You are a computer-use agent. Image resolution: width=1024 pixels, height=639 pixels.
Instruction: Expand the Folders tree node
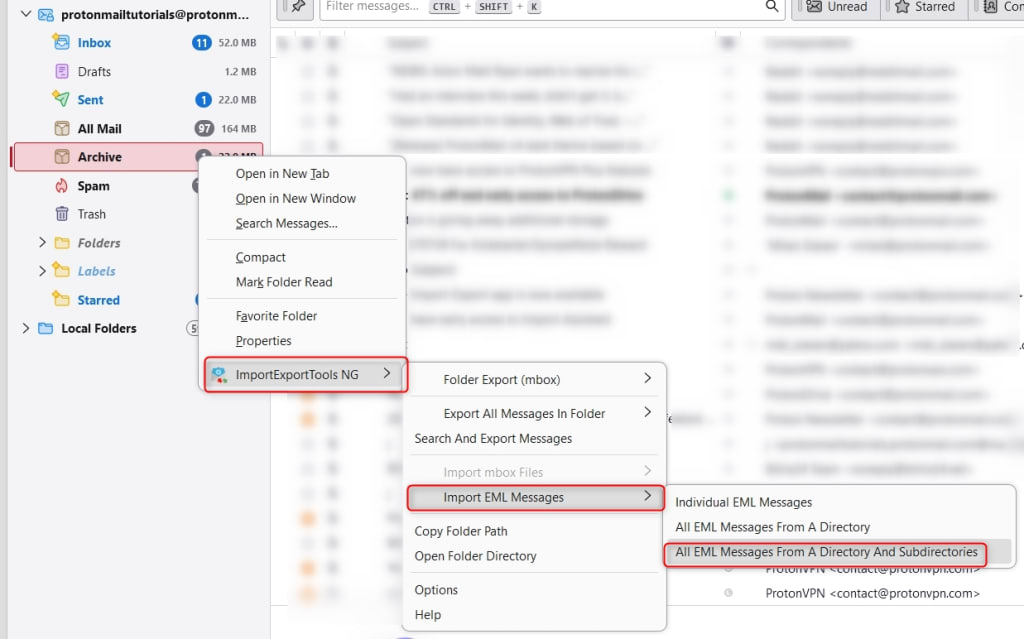coord(42,242)
